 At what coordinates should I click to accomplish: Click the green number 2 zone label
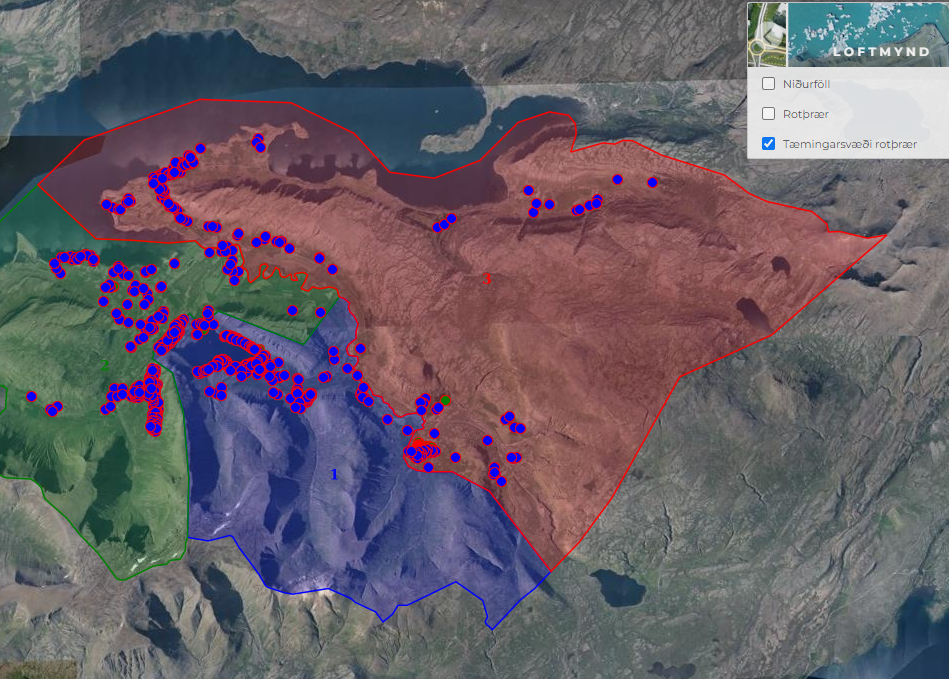tap(104, 363)
